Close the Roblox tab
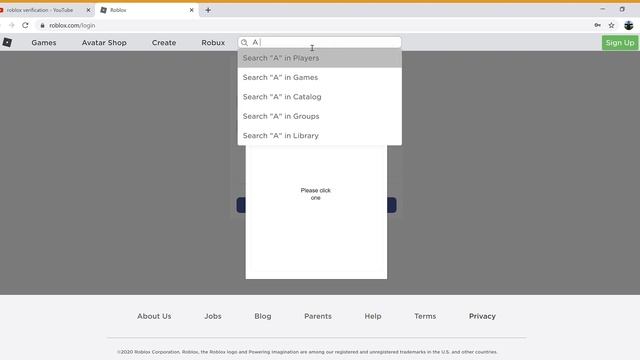 (x=191, y=10)
